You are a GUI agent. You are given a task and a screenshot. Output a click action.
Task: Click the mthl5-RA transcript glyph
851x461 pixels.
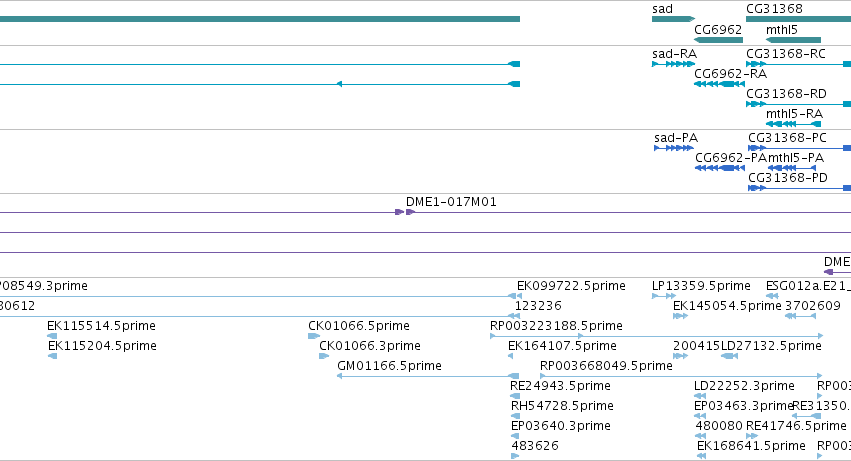tap(793, 124)
